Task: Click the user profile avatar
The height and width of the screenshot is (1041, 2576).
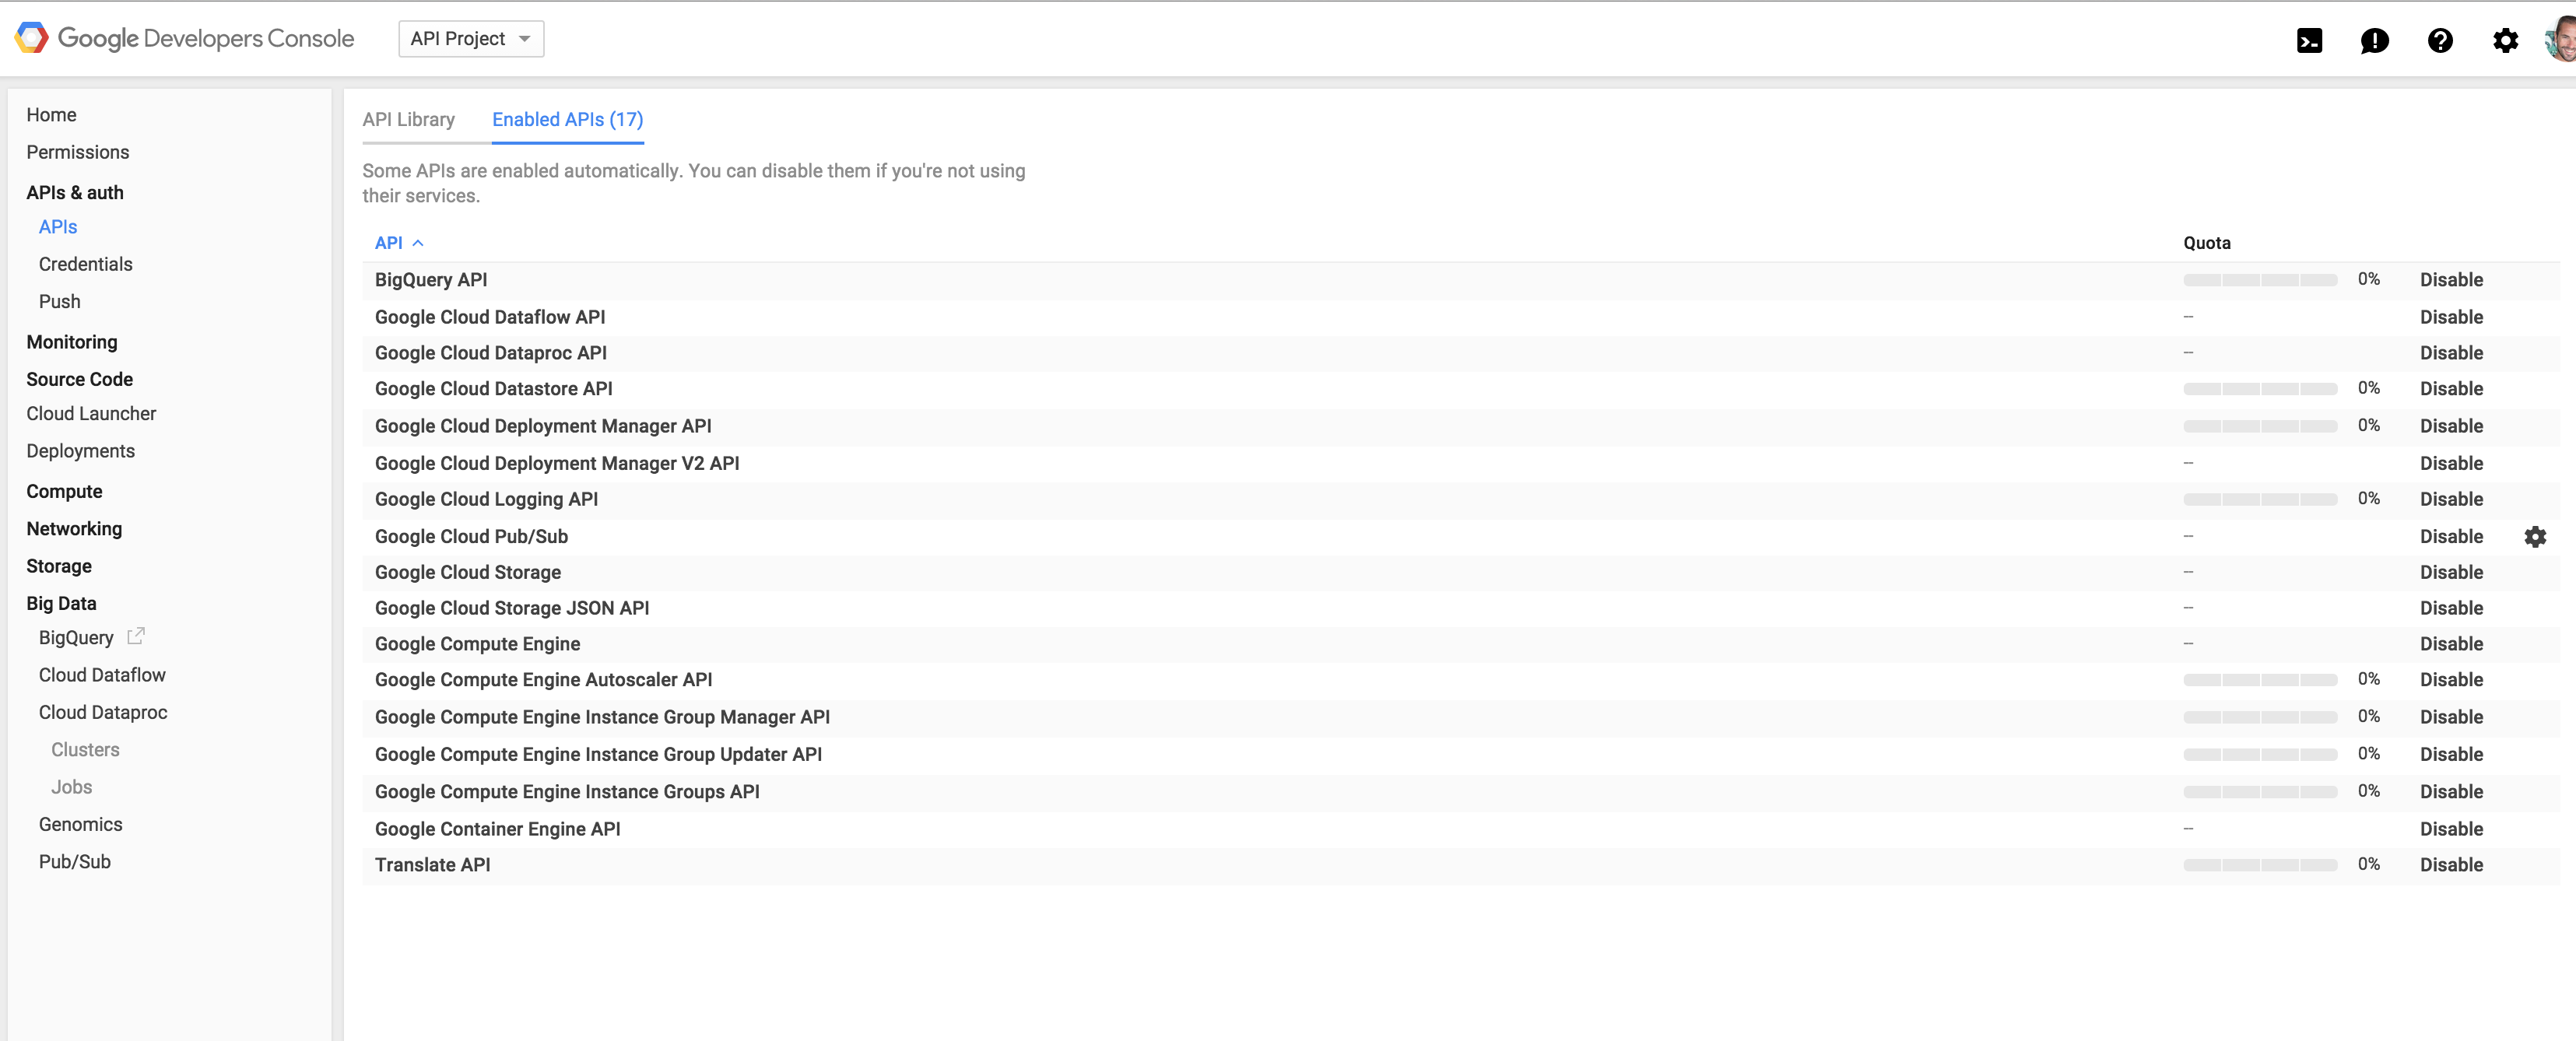Action: coord(2562,40)
